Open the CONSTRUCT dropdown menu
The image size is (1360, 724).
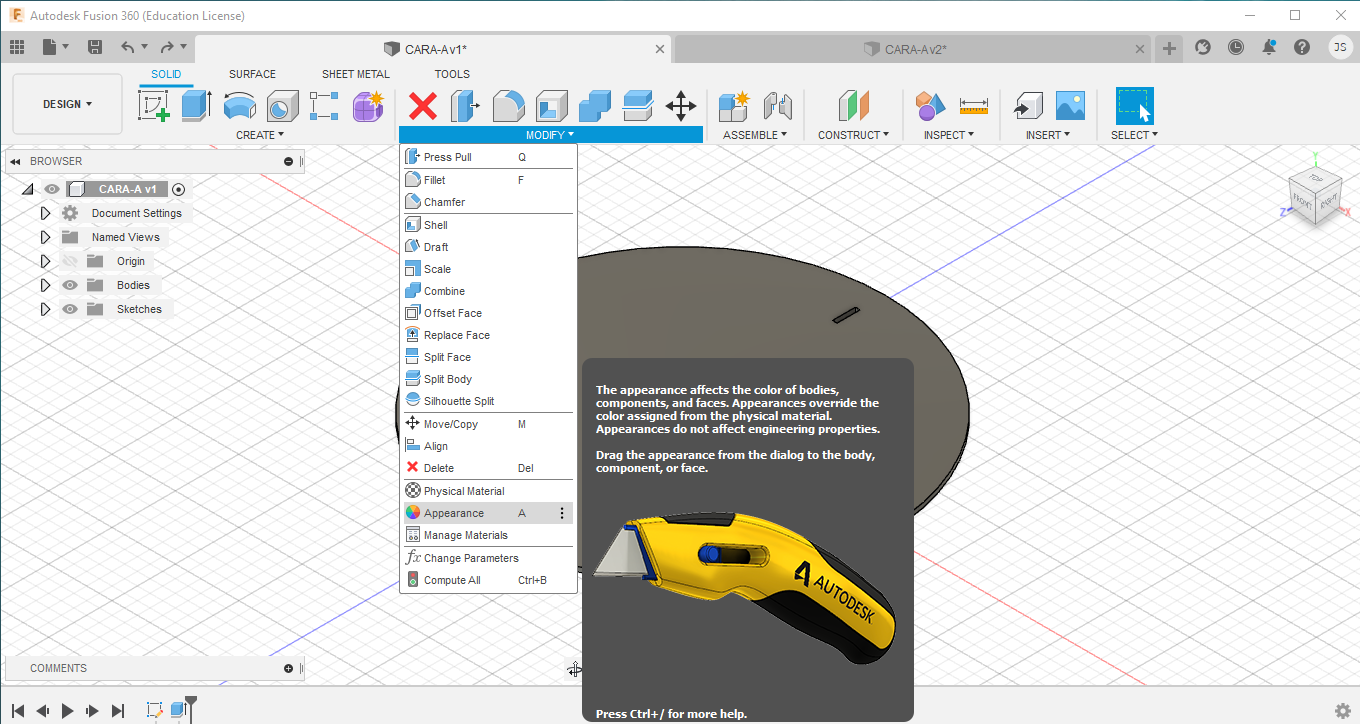853,135
